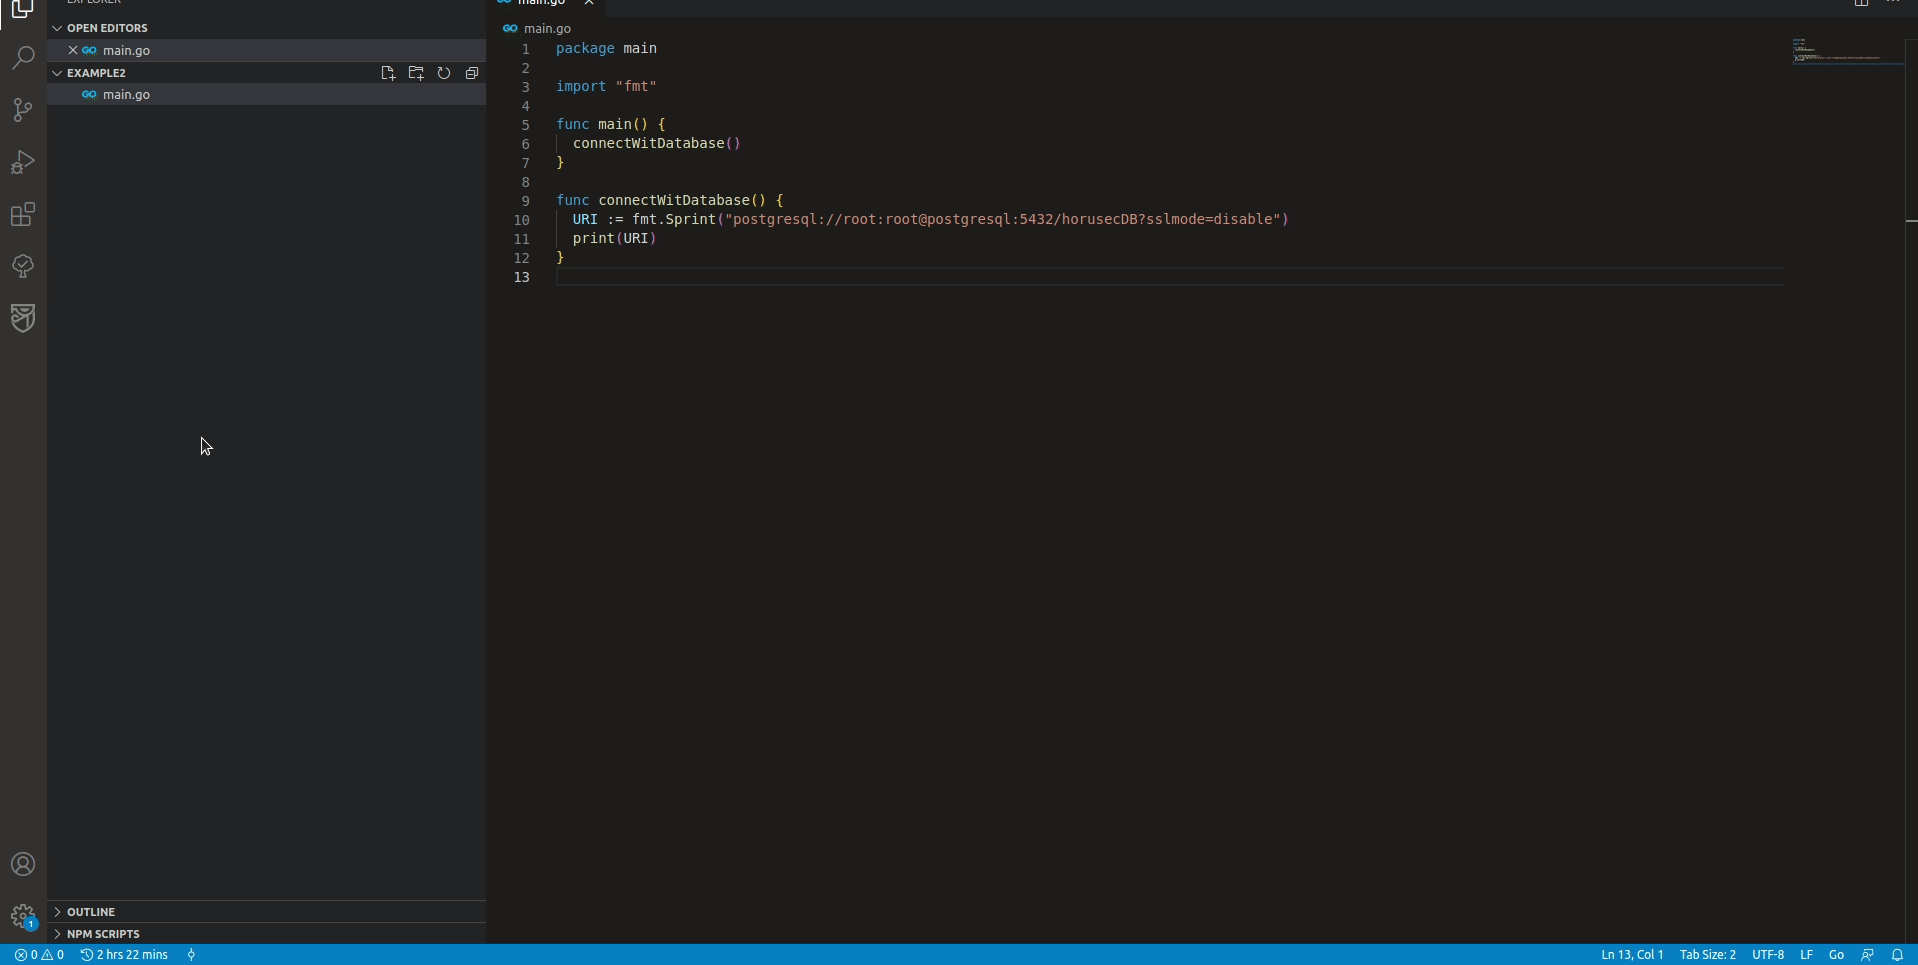Open the Horusec shield icon in activity bar
The width and height of the screenshot is (1918, 965).
pos(23,318)
